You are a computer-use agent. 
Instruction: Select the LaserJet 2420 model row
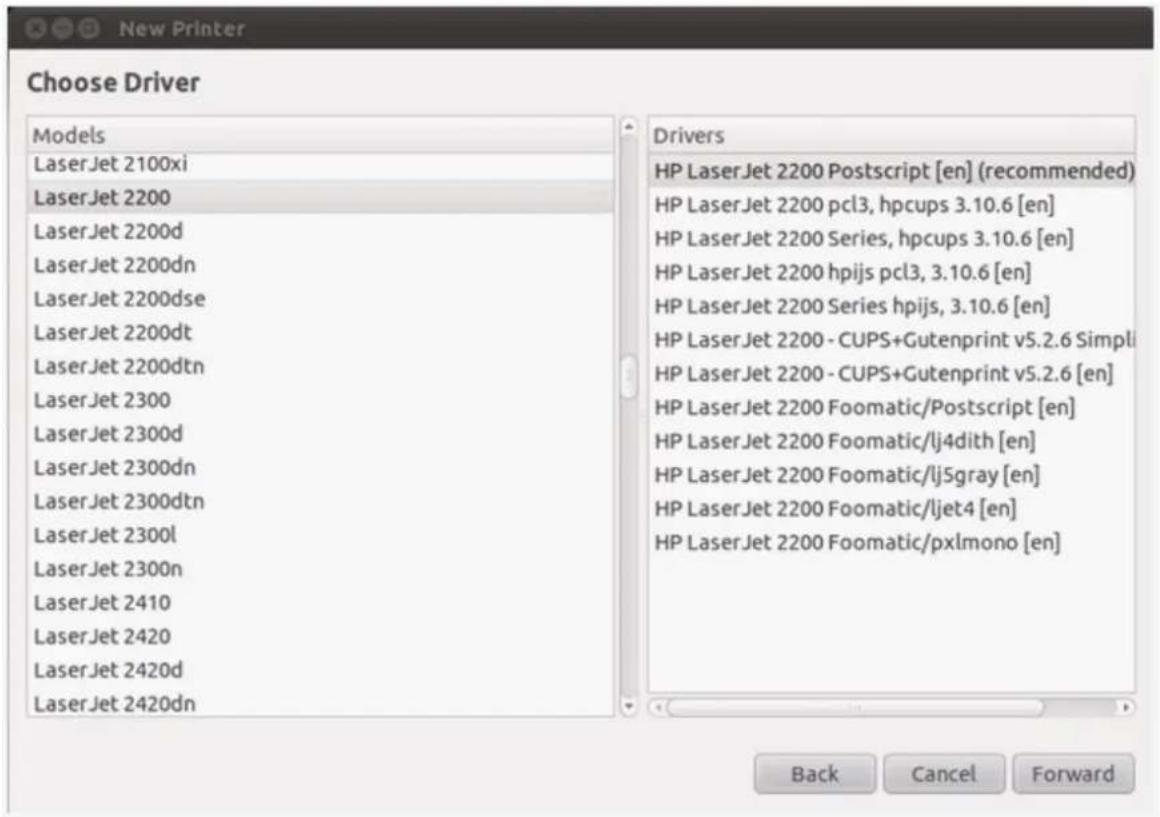pos(320,636)
